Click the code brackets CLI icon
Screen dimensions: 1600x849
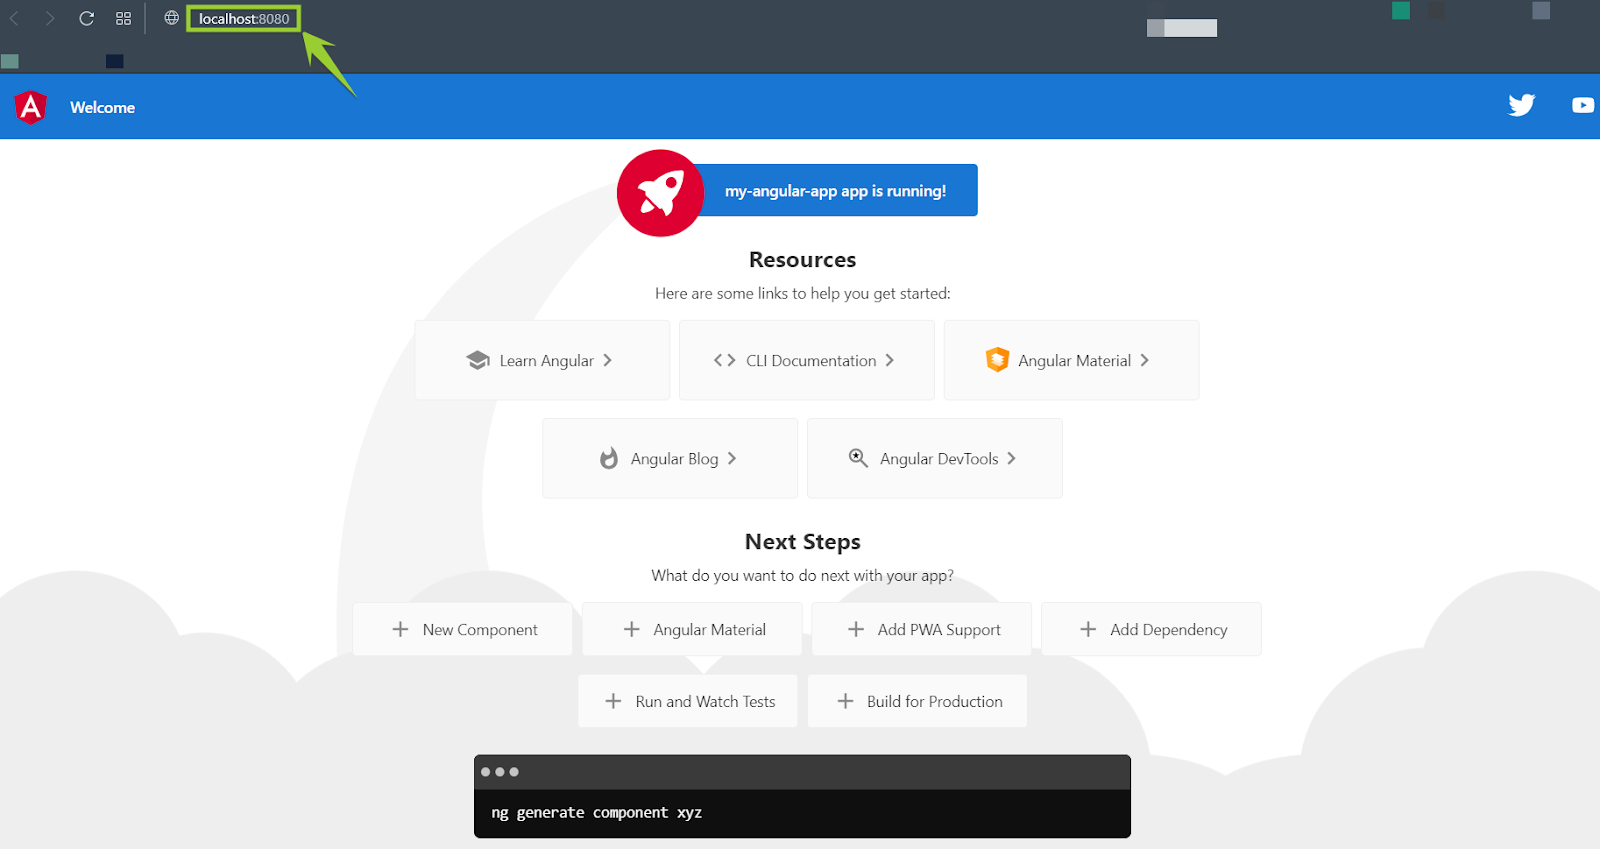725,360
